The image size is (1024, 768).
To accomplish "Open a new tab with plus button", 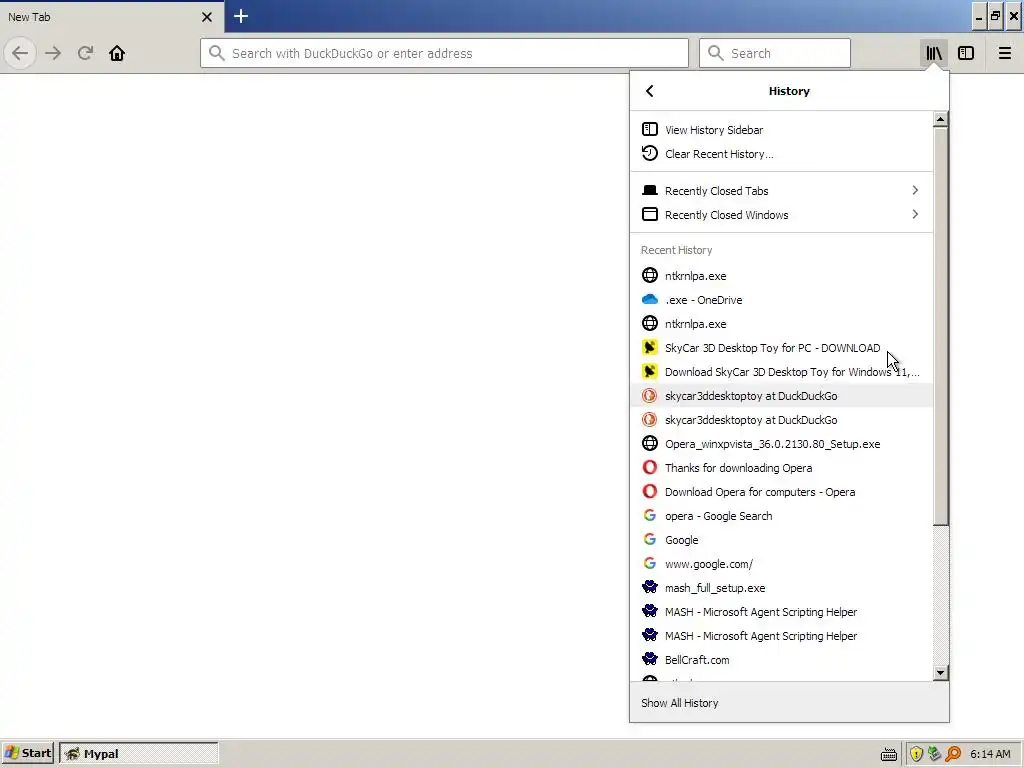I will click(240, 16).
